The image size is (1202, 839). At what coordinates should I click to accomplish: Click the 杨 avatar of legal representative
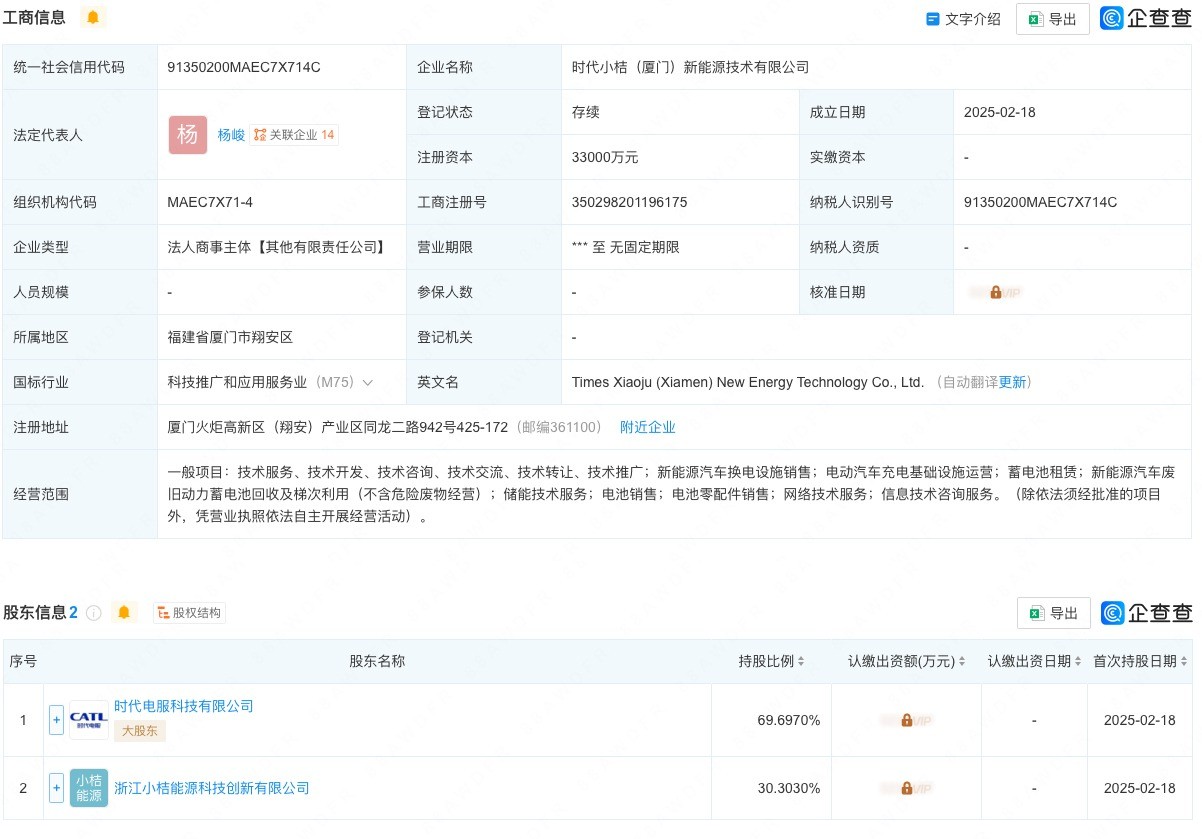[187, 135]
